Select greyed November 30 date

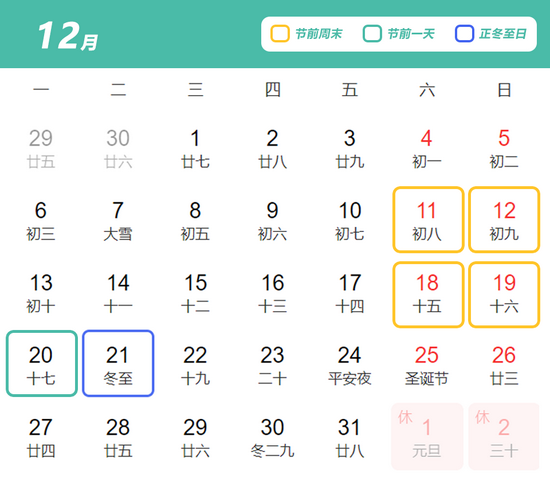118,148
